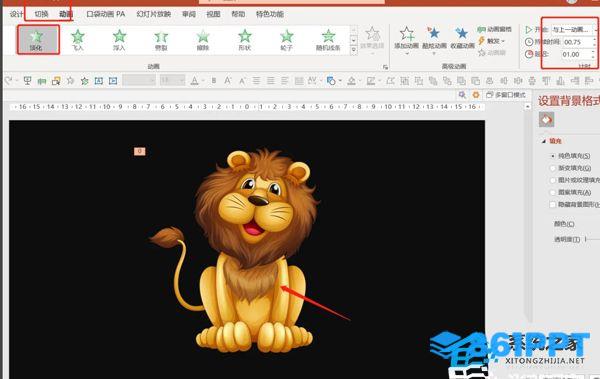Image resolution: width=600 pixels, height=379 pixels.
Task: Open the 触发 trigger dropdown
Action: point(492,41)
